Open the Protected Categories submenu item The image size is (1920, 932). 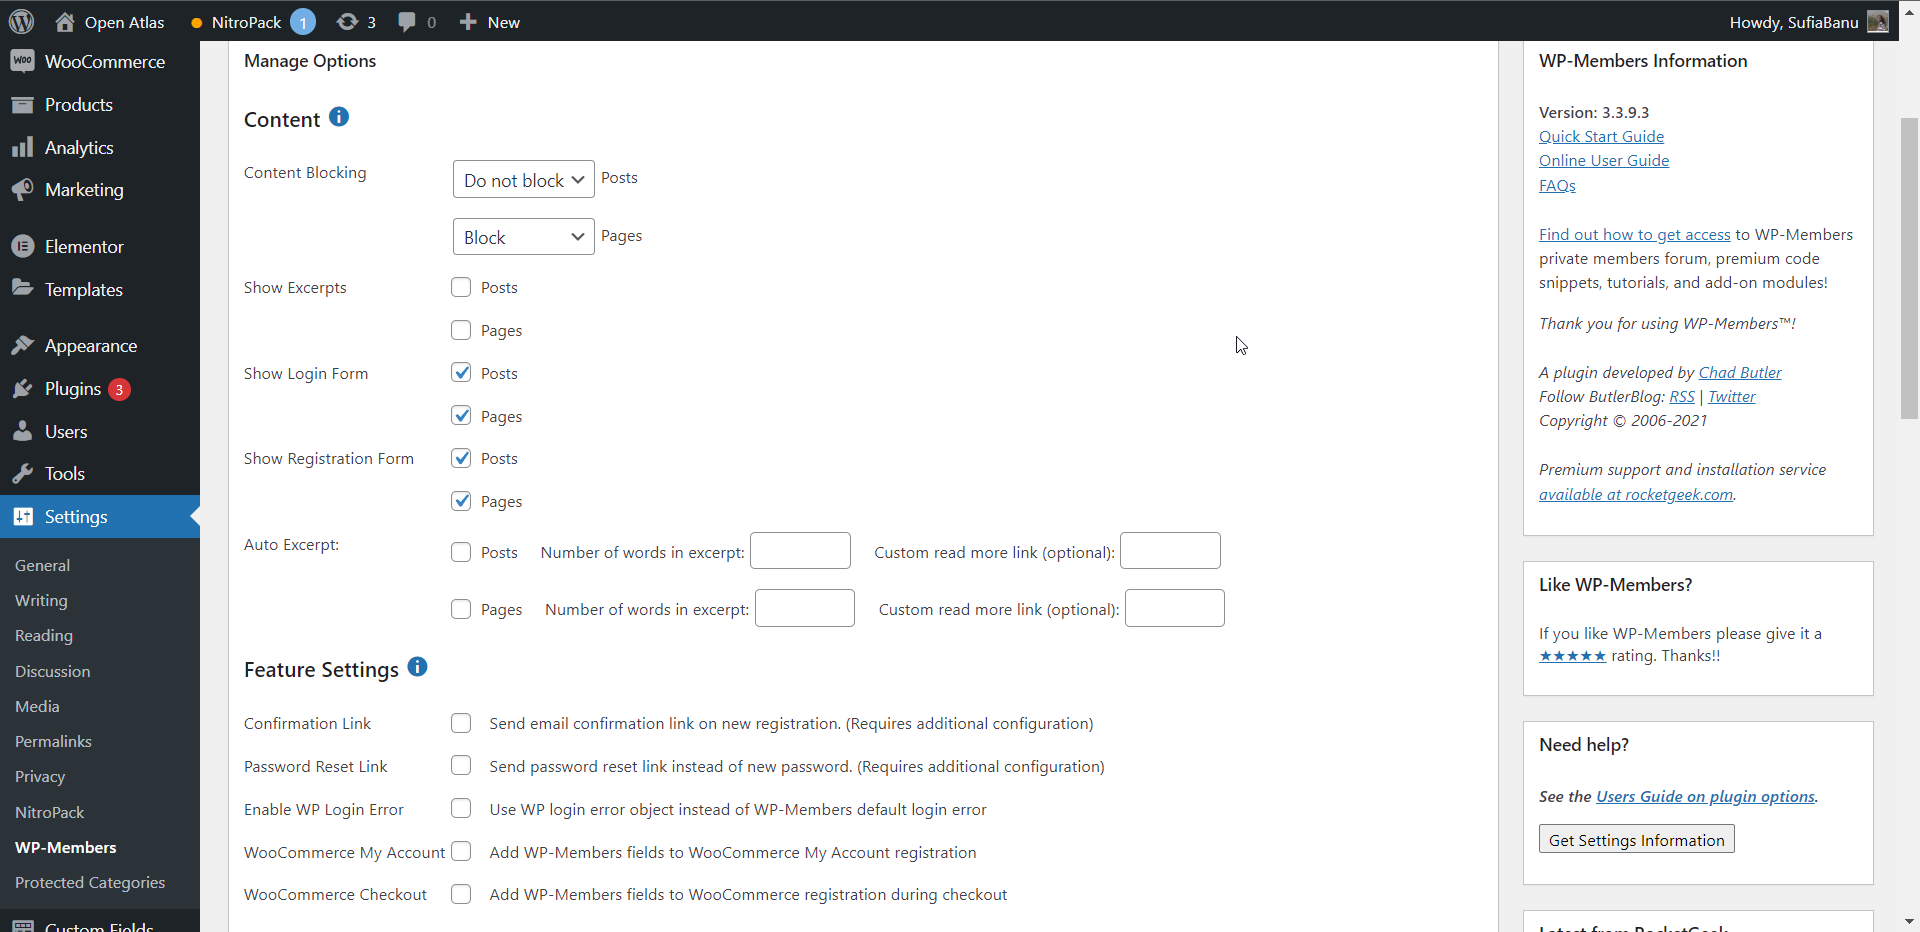tap(90, 882)
